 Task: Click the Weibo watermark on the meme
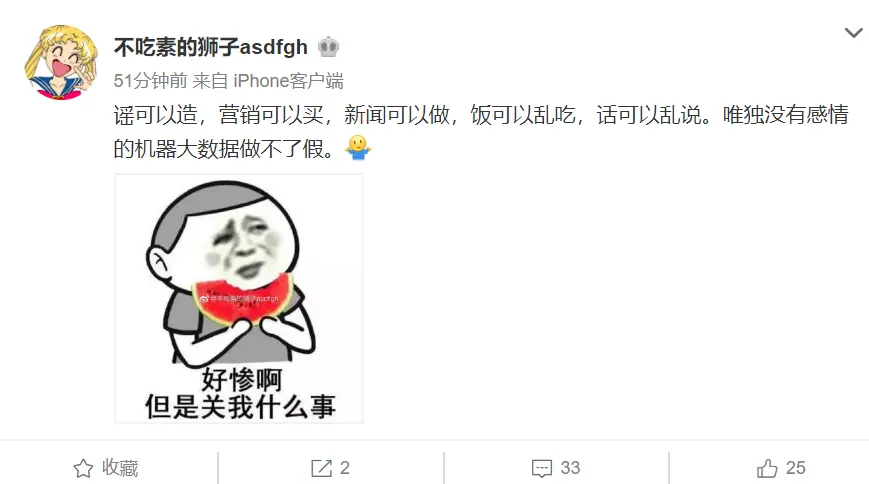click(x=239, y=298)
